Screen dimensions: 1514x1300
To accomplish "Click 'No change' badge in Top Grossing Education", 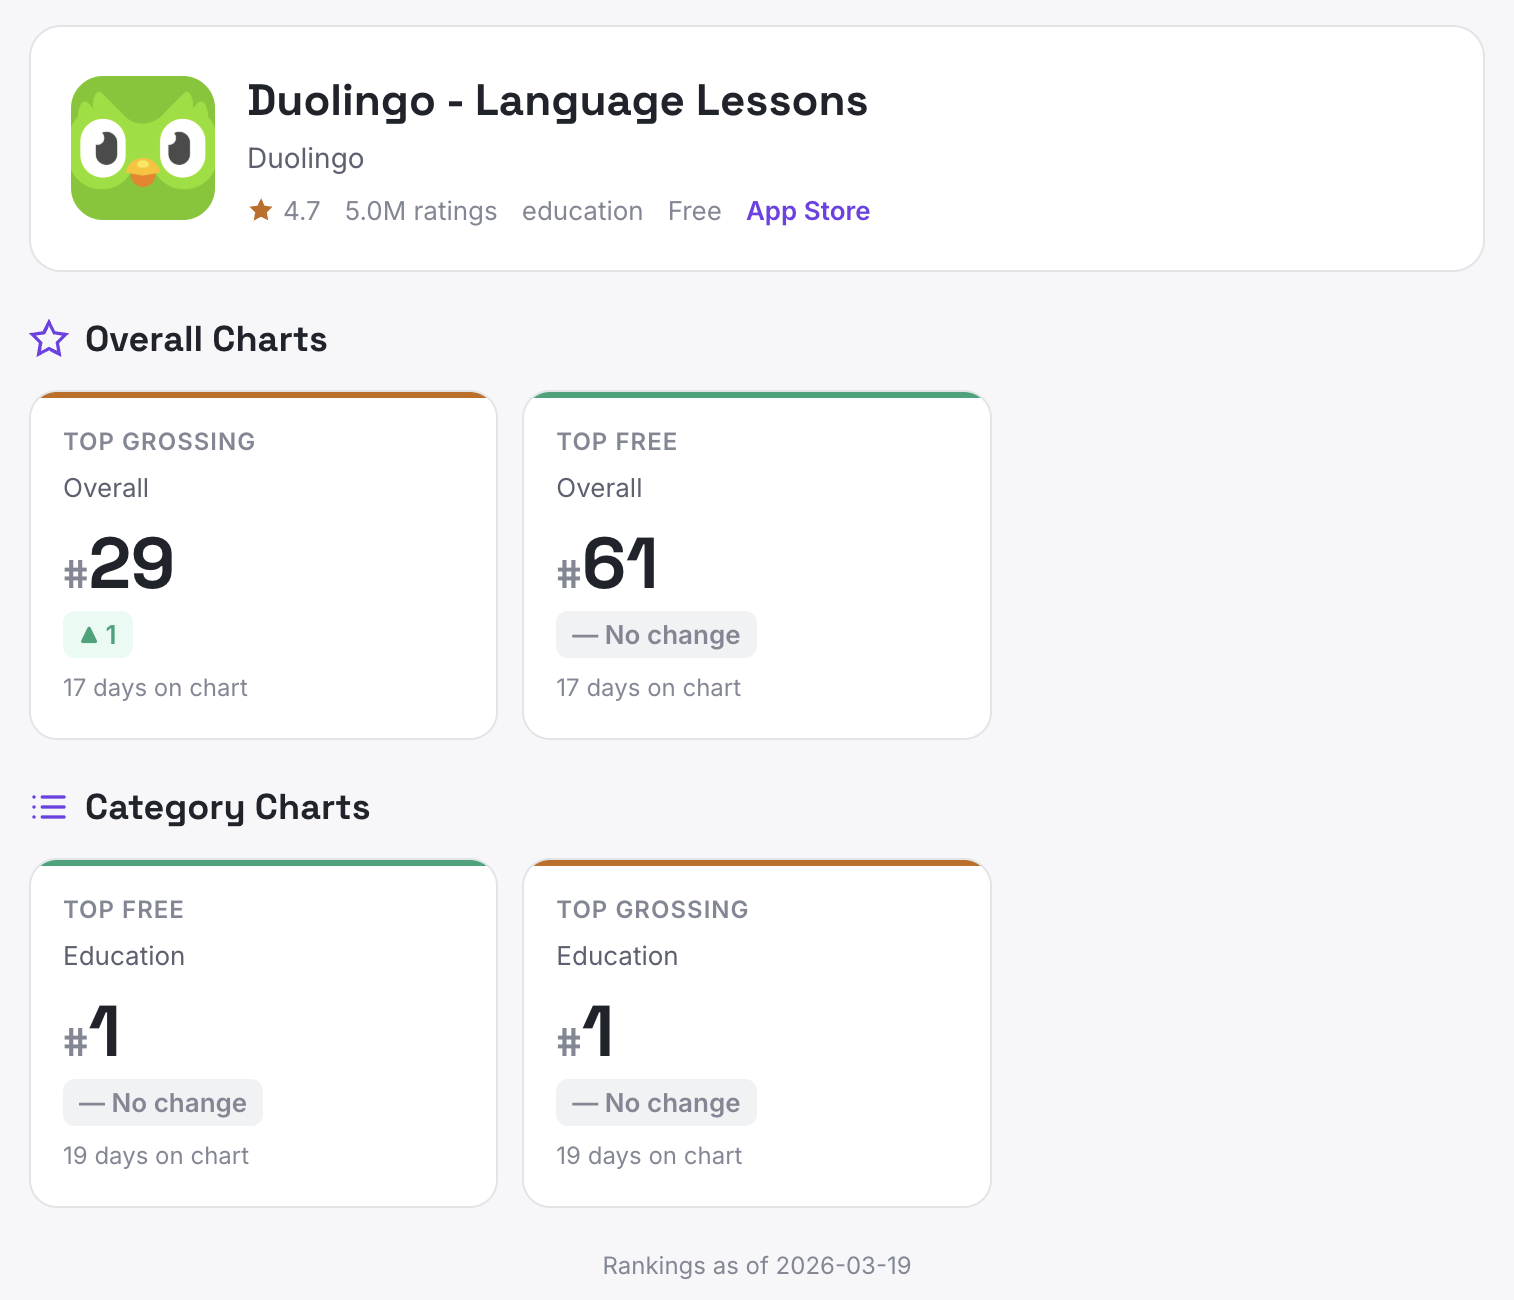I will 656,1103.
